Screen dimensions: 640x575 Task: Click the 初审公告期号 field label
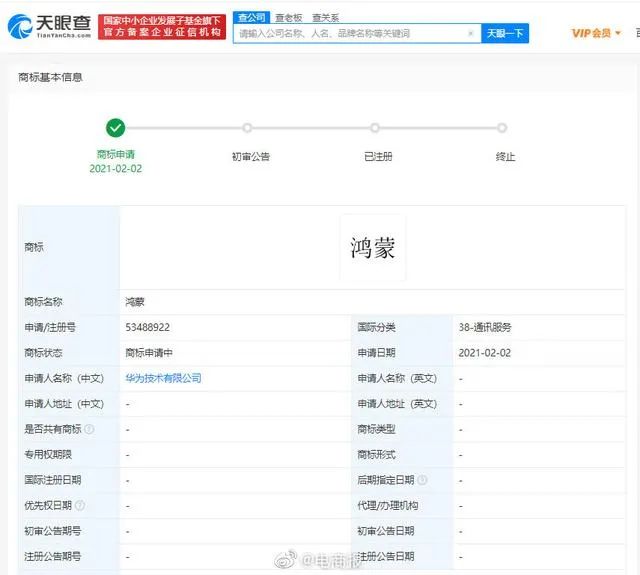tap(53, 531)
